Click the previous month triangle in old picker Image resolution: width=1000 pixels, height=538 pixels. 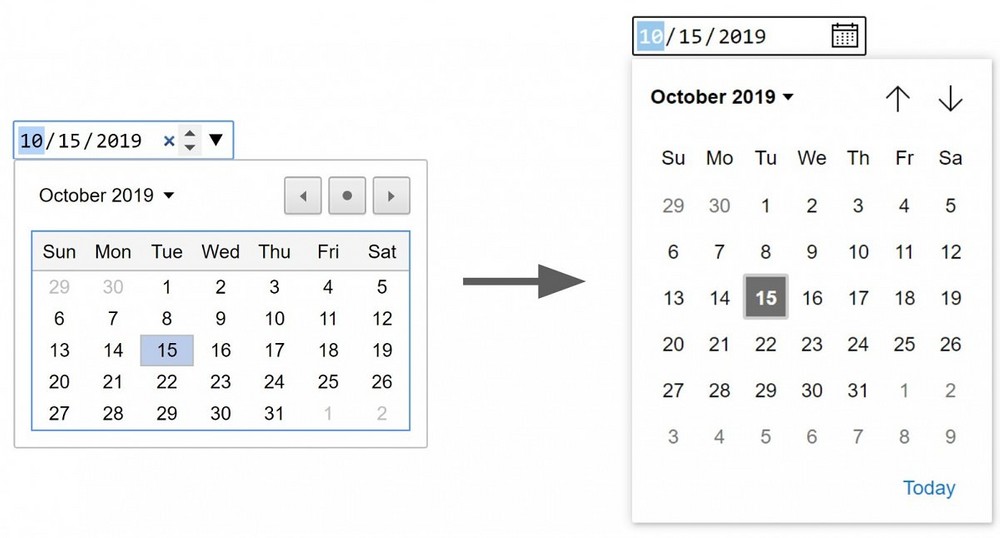click(x=303, y=196)
